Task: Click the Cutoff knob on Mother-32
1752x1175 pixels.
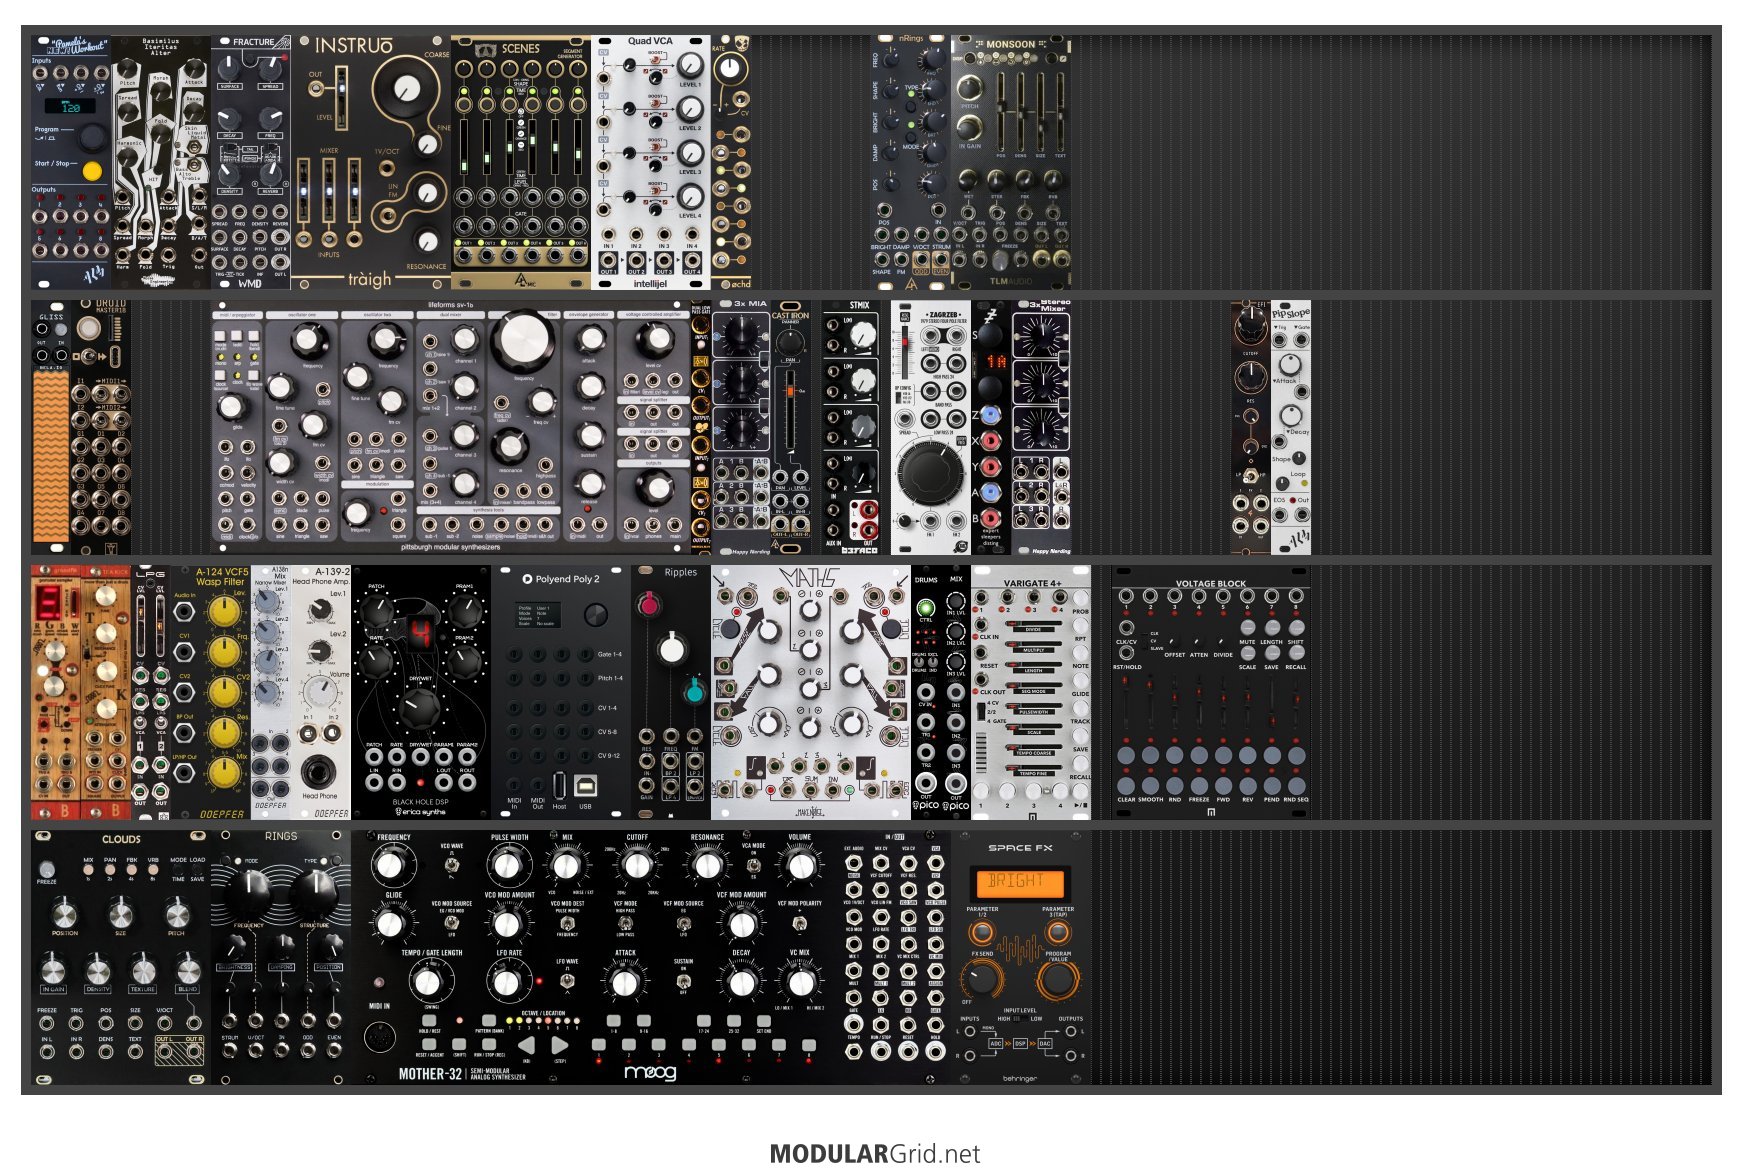Action: pos(637,866)
